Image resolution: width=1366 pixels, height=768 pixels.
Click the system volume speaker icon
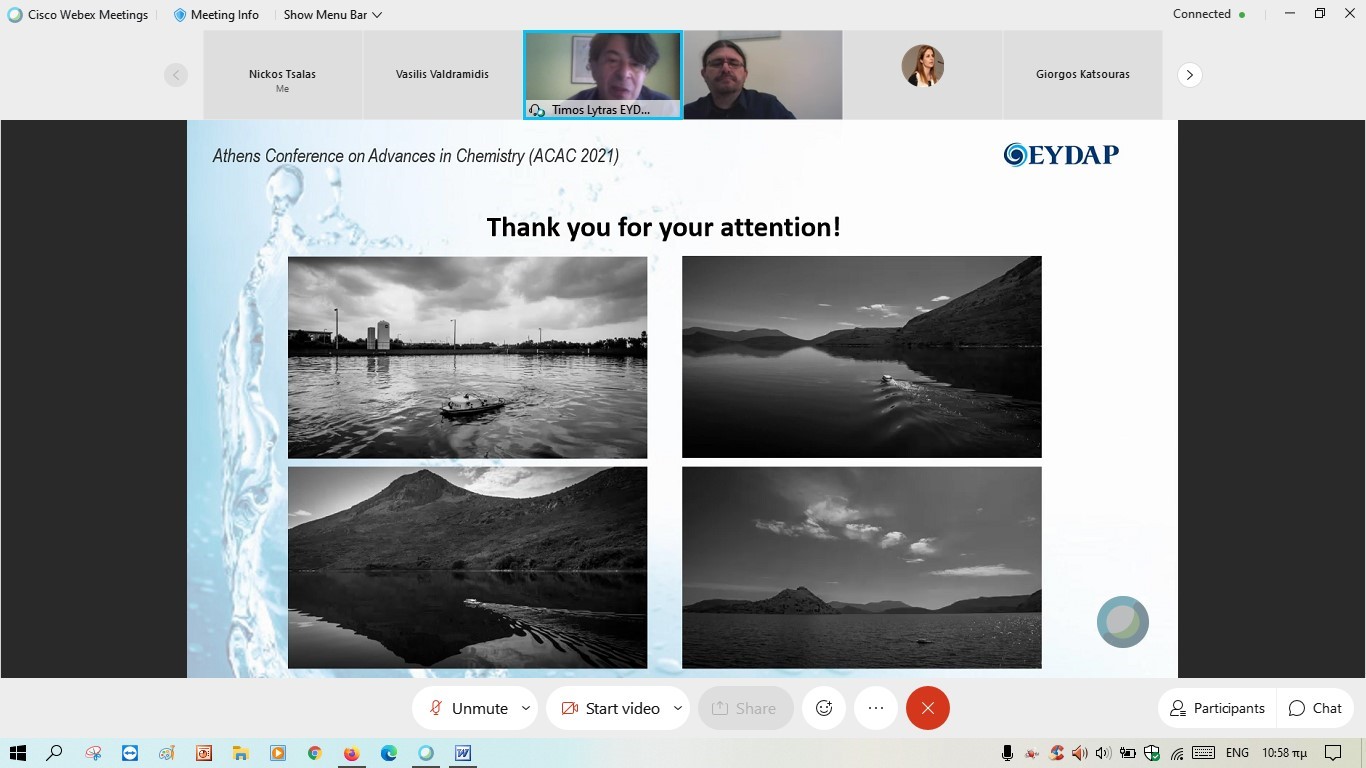pyautogui.click(x=1103, y=753)
